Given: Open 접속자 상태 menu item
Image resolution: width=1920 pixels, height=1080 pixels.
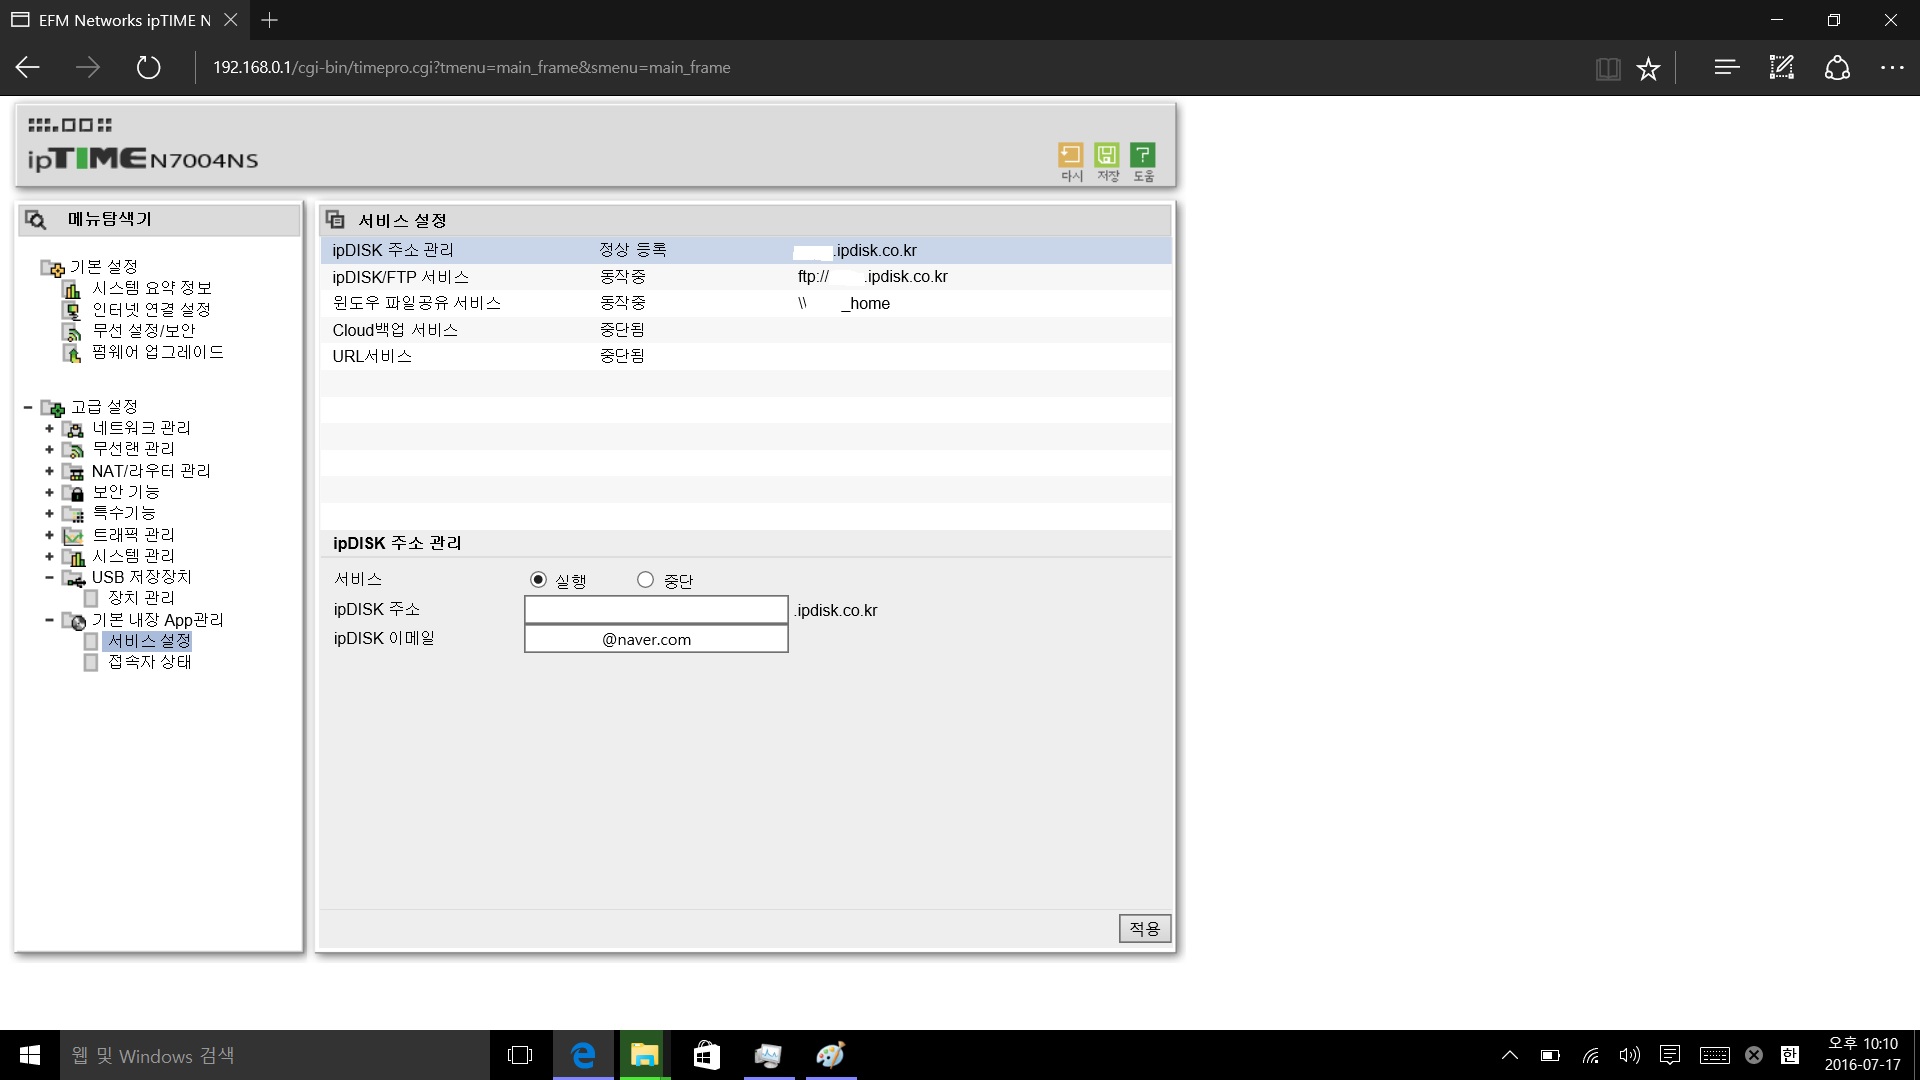Looking at the screenshot, I should tap(150, 662).
